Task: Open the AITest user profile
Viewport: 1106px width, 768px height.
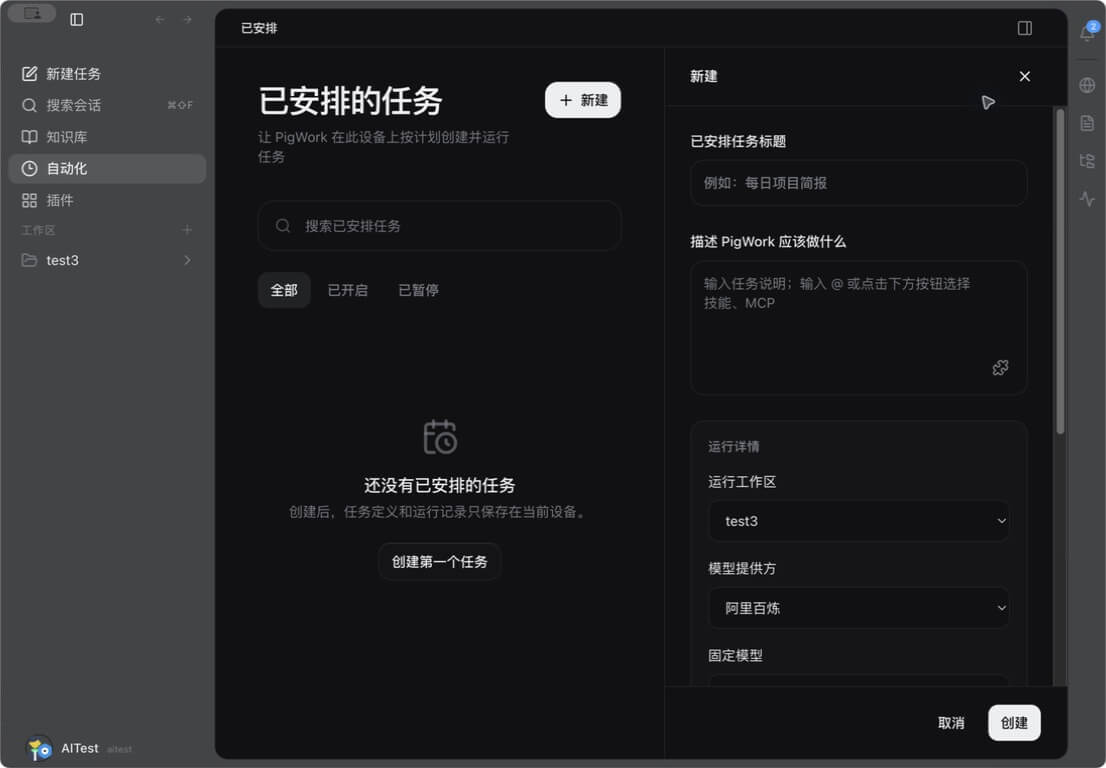Action: (78, 748)
